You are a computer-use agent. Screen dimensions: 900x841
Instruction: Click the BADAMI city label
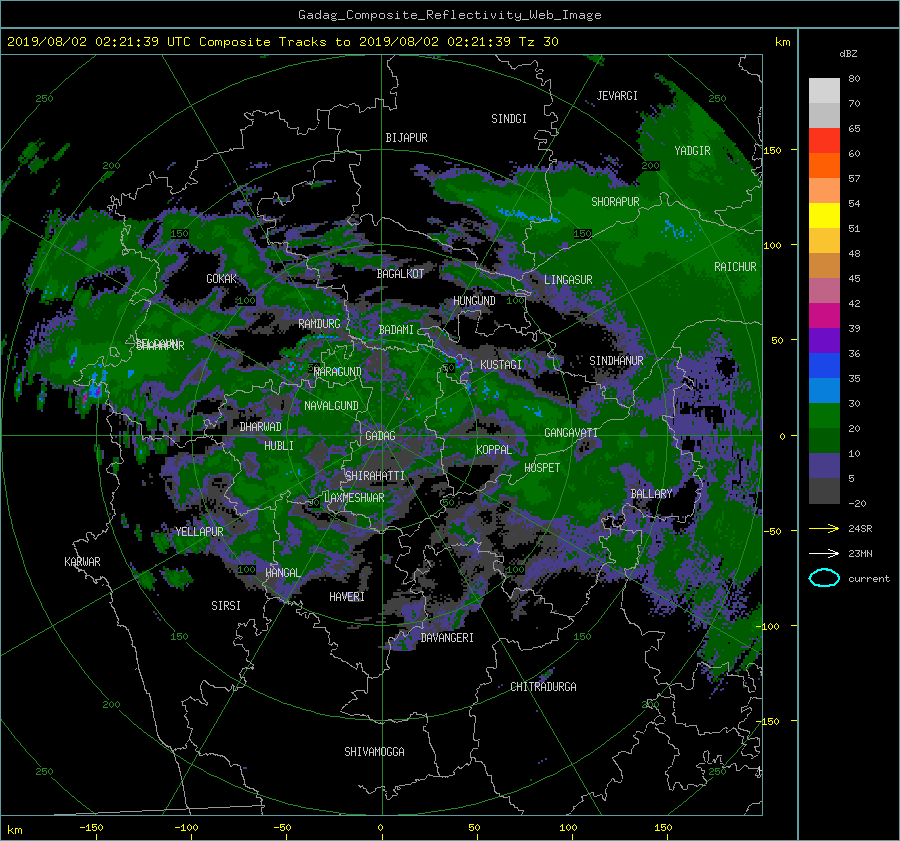click(x=396, y=330)
